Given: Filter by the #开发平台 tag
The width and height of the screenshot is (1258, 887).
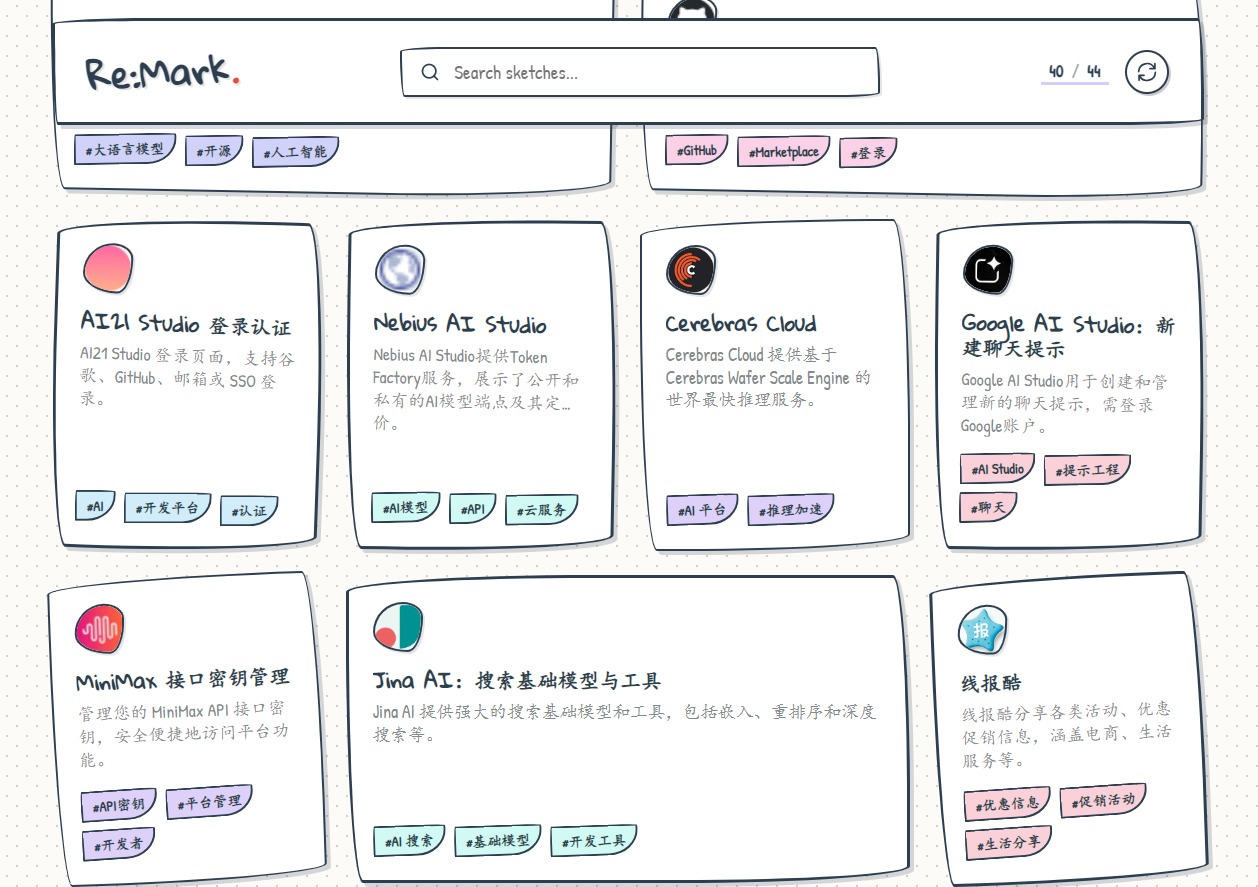Looking at the screenshot, I should 168,508.
